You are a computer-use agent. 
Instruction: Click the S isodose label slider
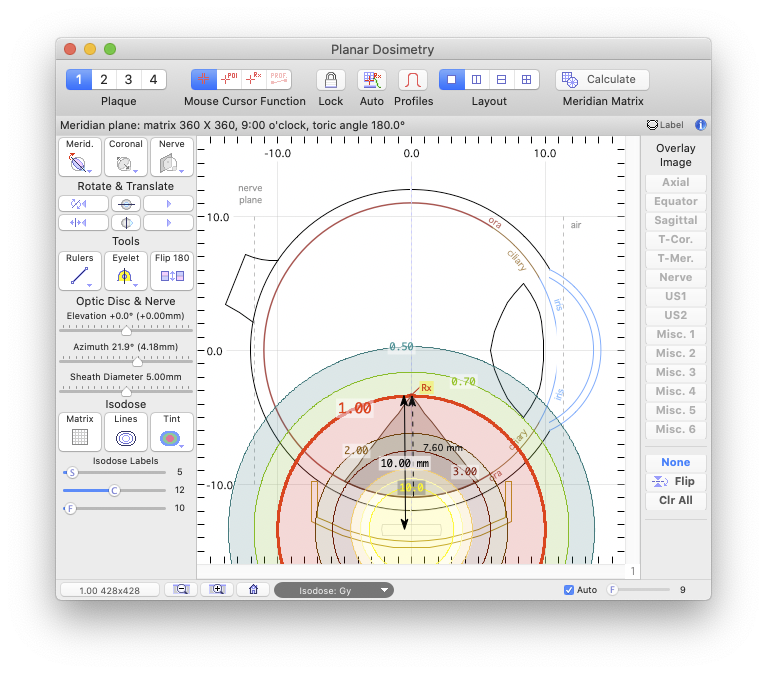tap(72, 472)
